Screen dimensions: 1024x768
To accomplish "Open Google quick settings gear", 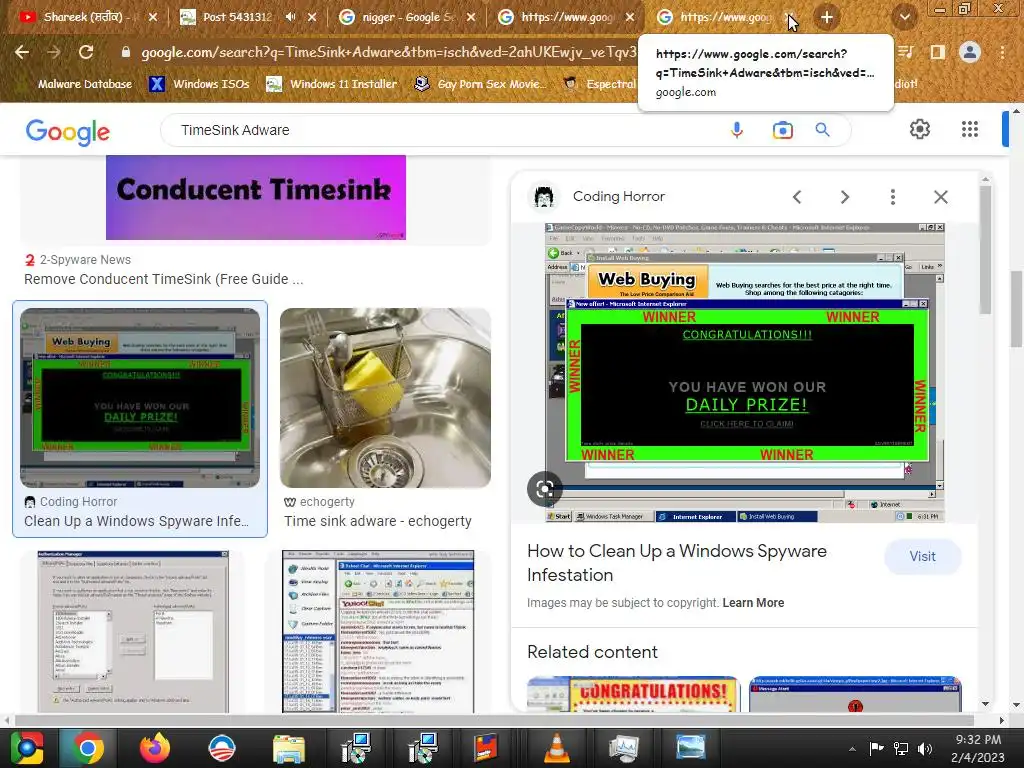I will pos(920,129).
